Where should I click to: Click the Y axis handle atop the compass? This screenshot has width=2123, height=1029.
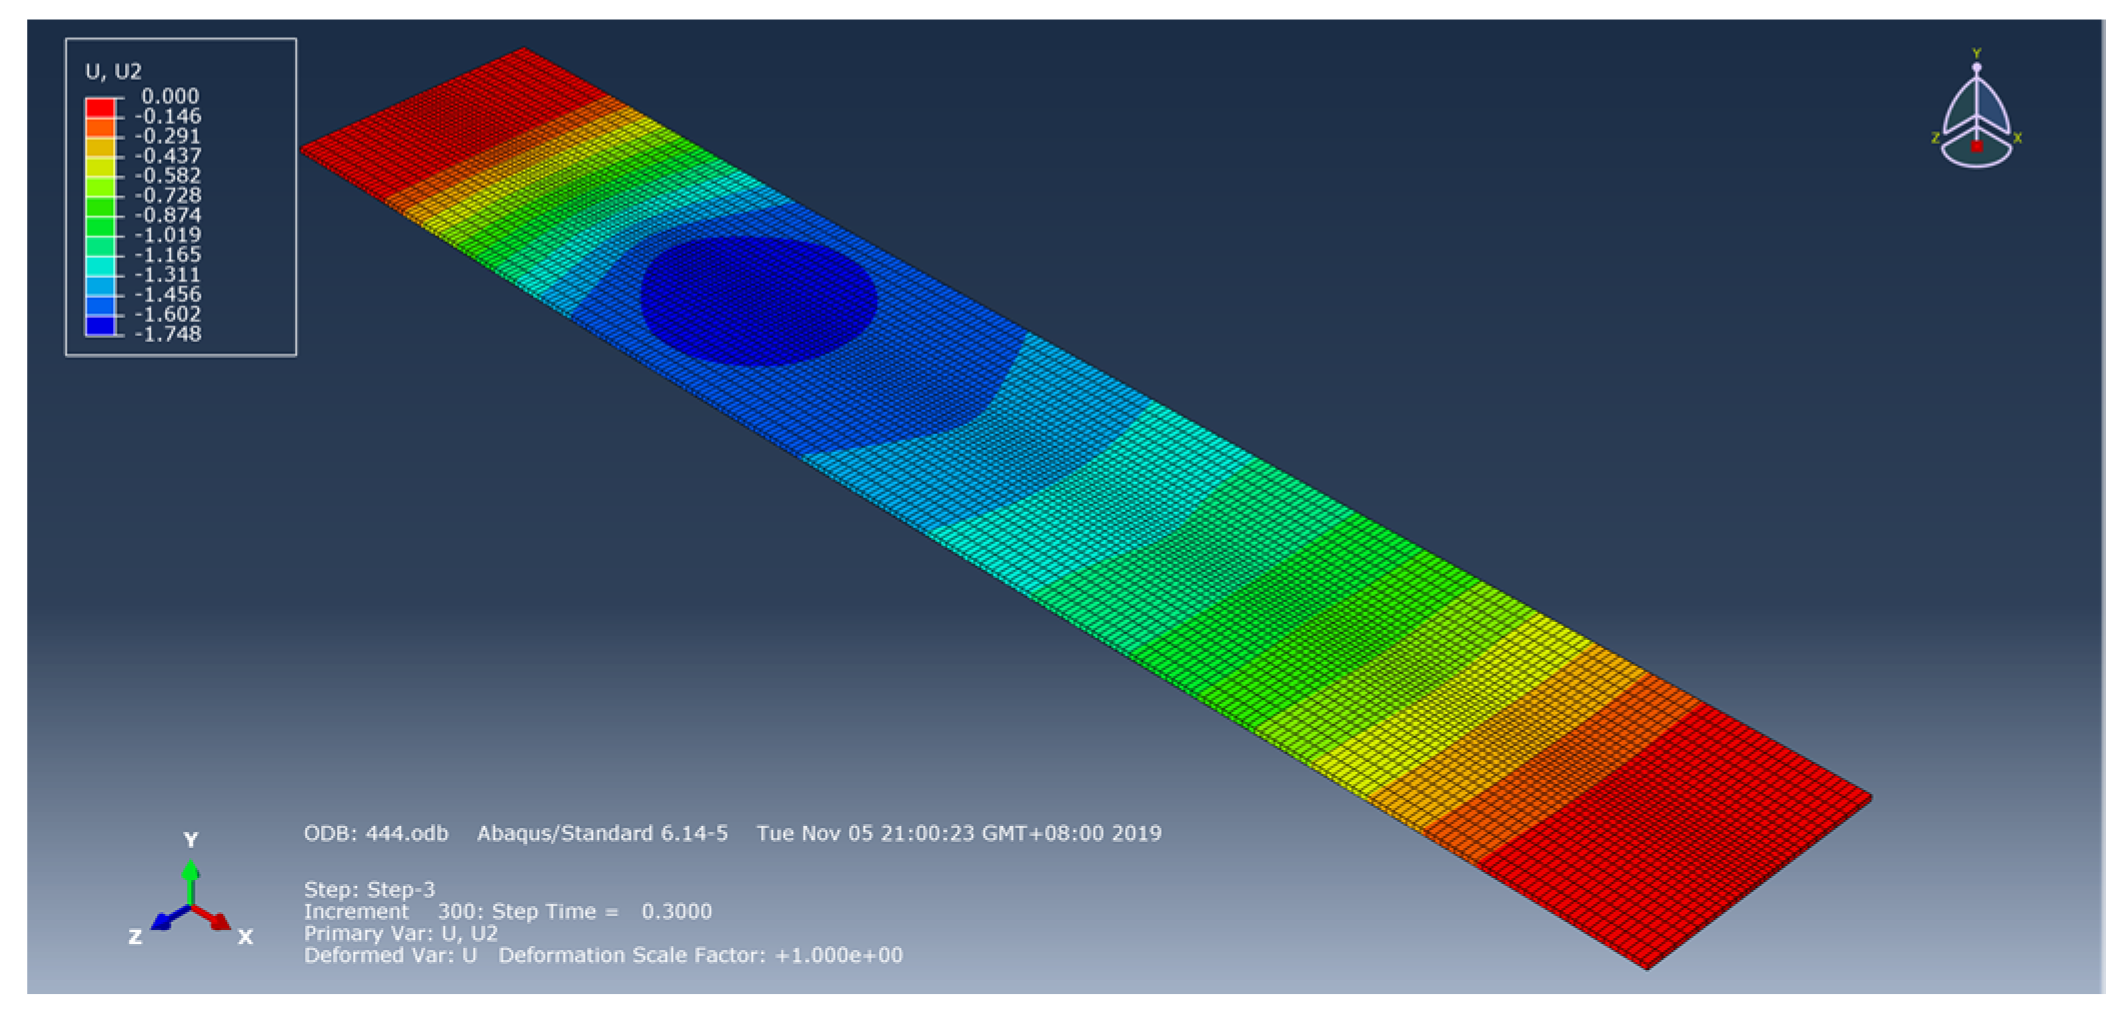pos(1976,67)
